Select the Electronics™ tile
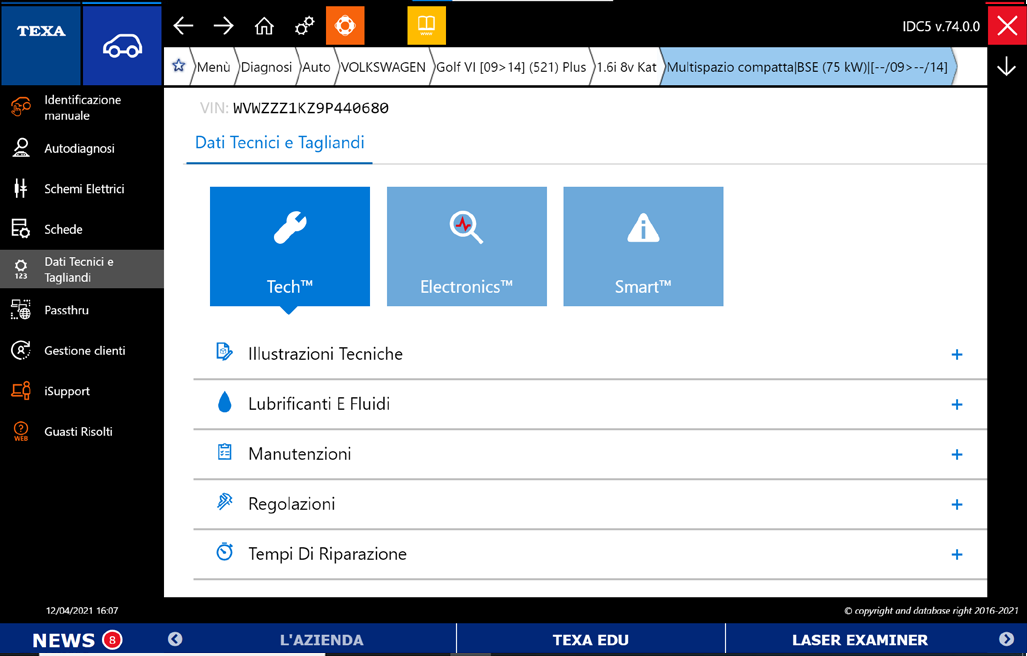This screenshot has height=656, width=1027. 466,246
